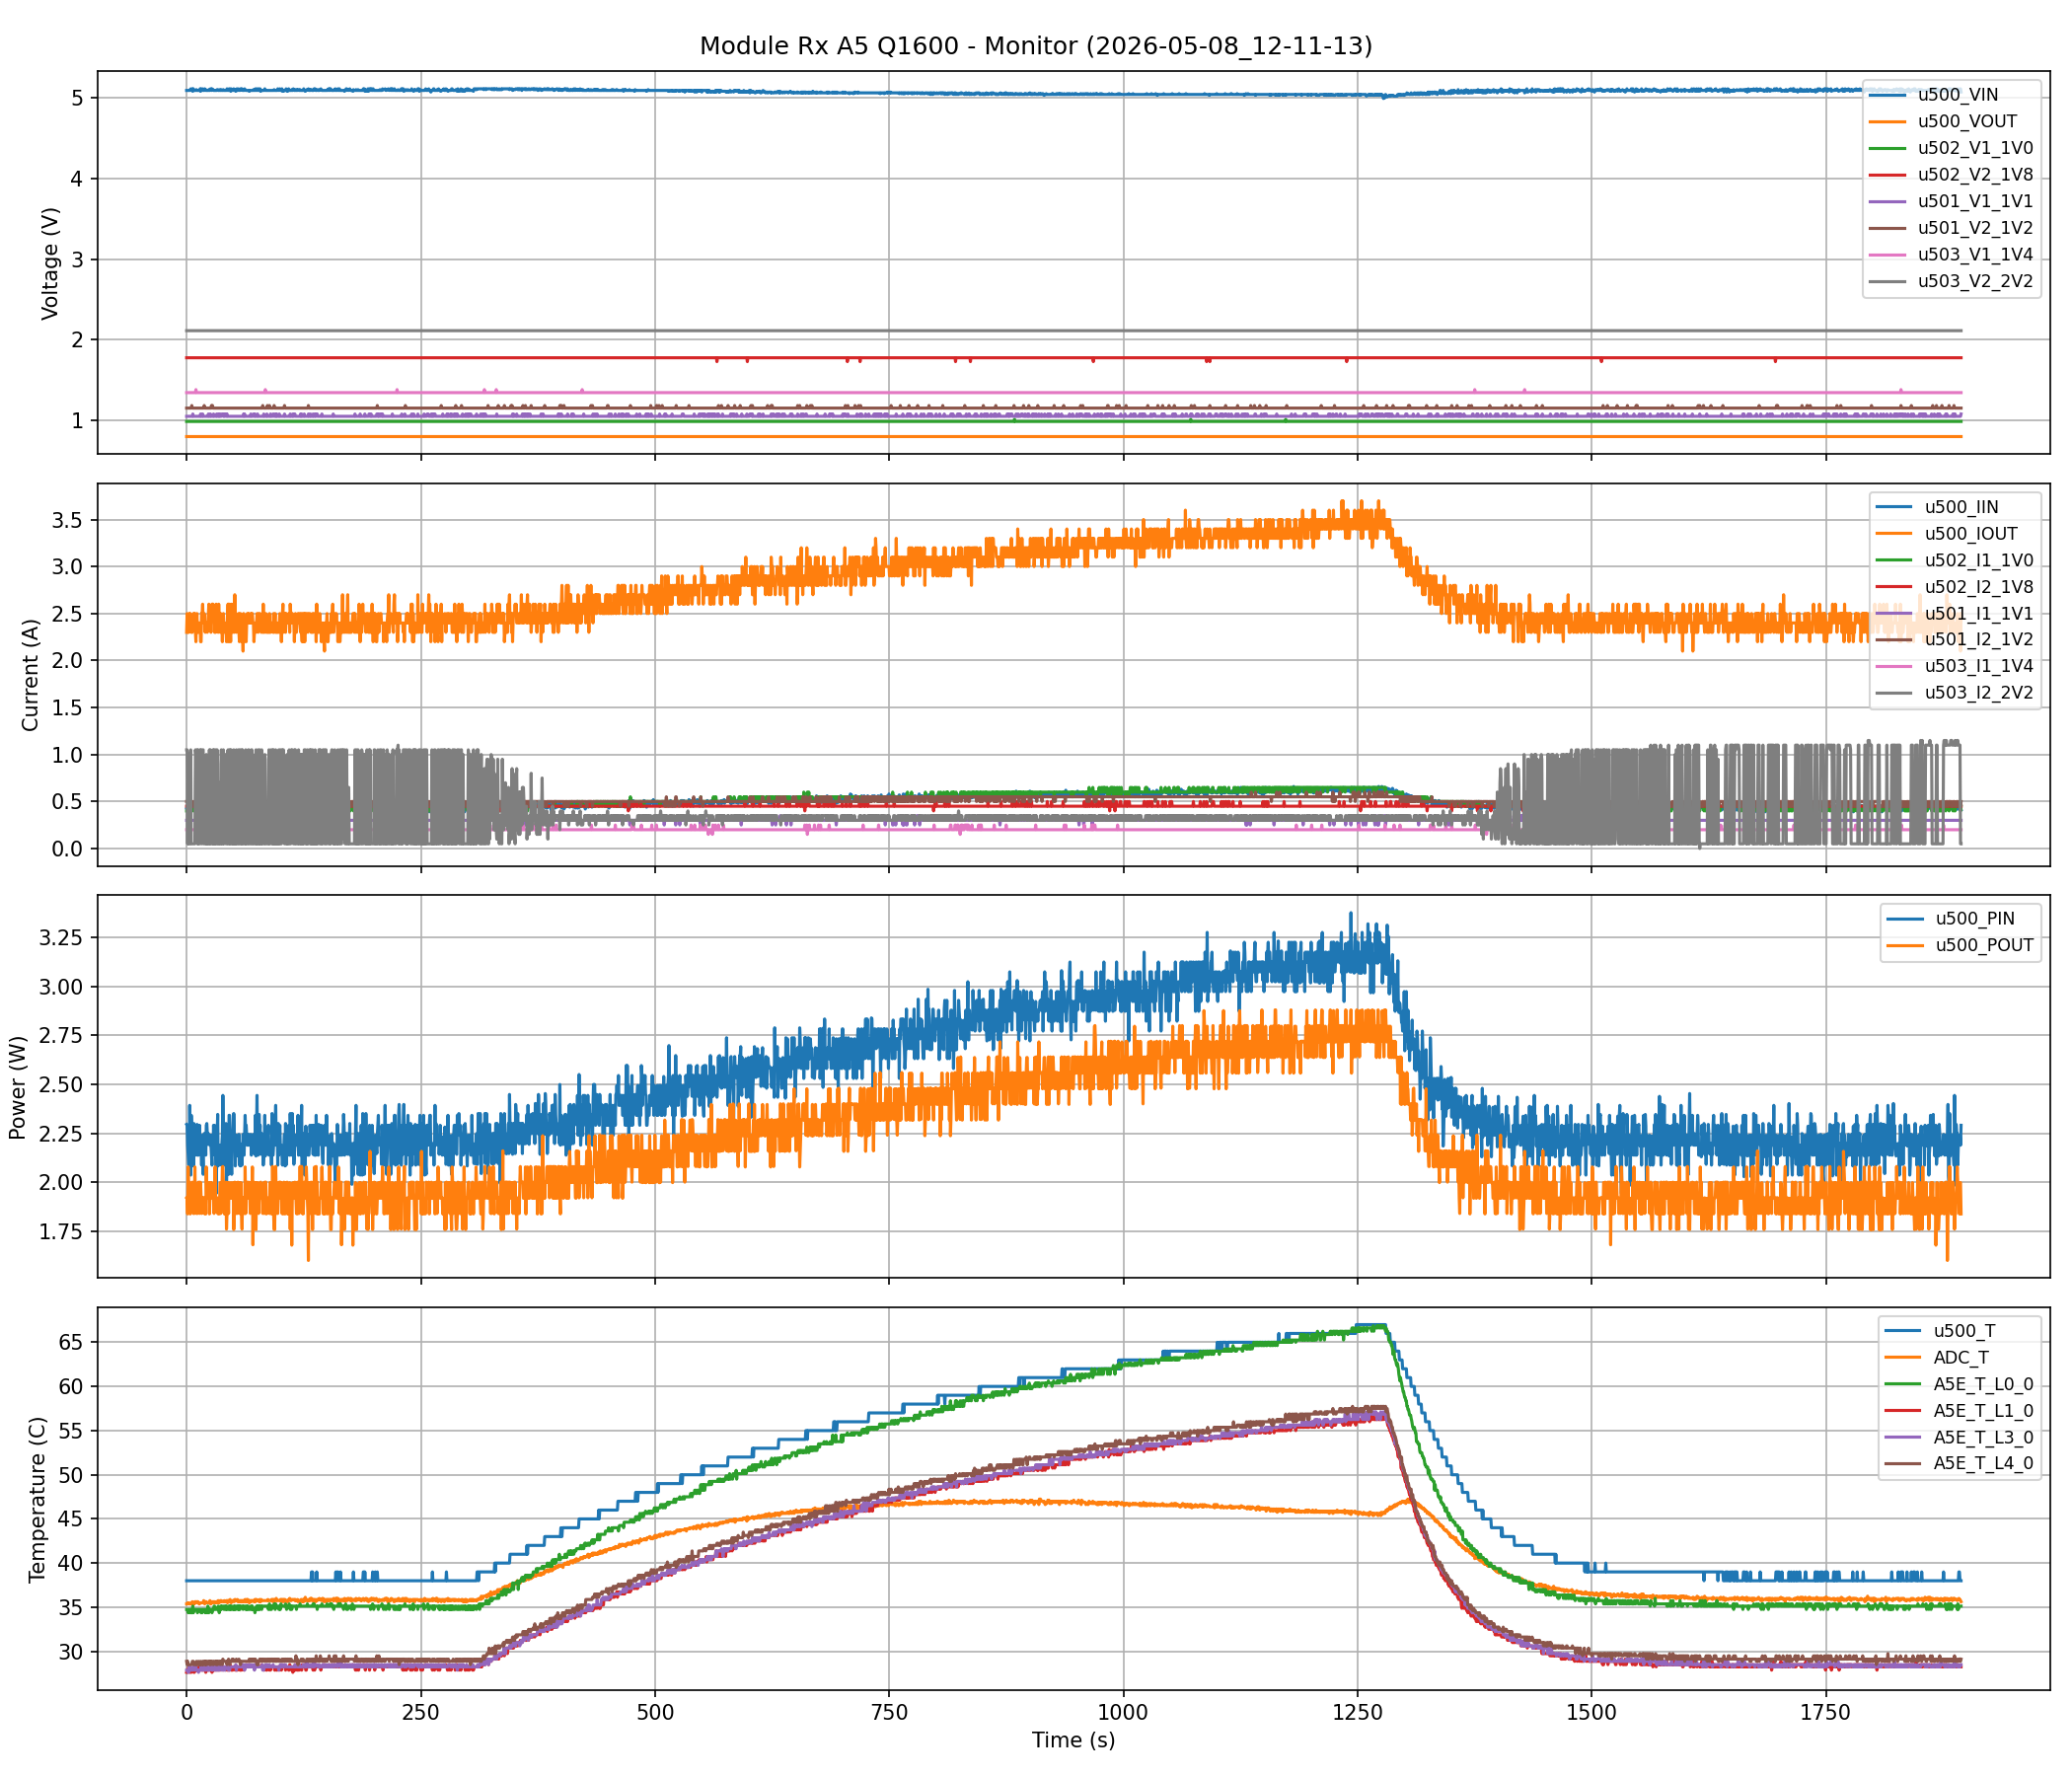Select the A5E_T_L4_0 legend label
Viewport: 2072px width, 1776px height.
tap(1983, 1463)
